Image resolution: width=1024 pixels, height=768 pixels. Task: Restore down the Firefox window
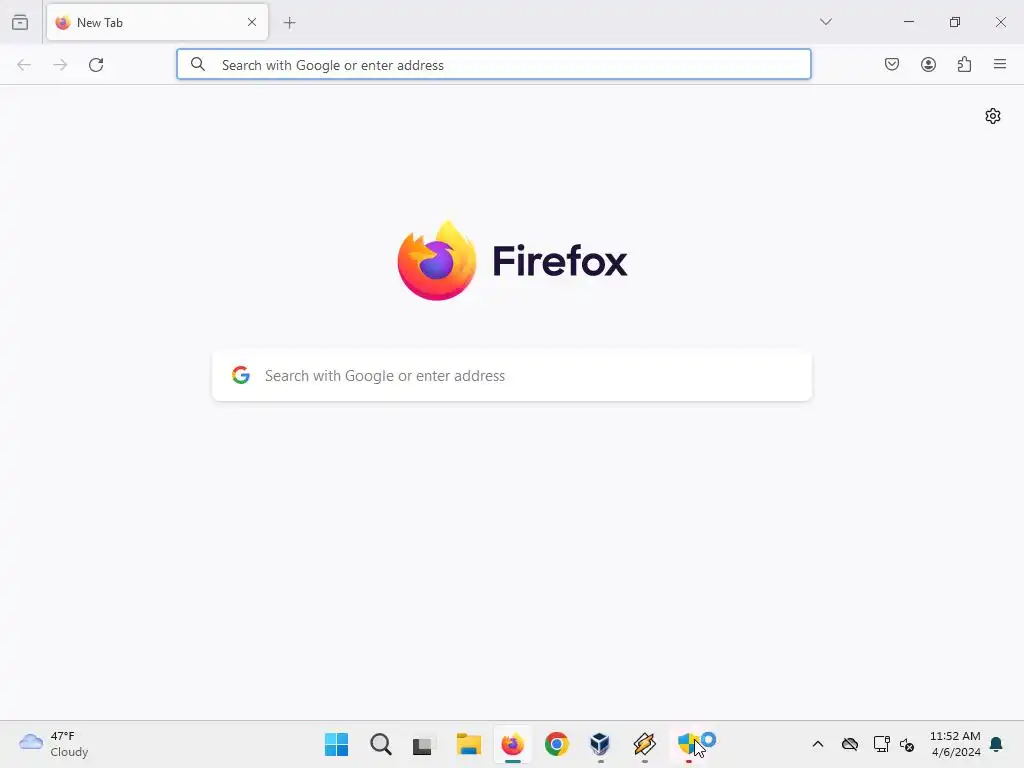955,22
